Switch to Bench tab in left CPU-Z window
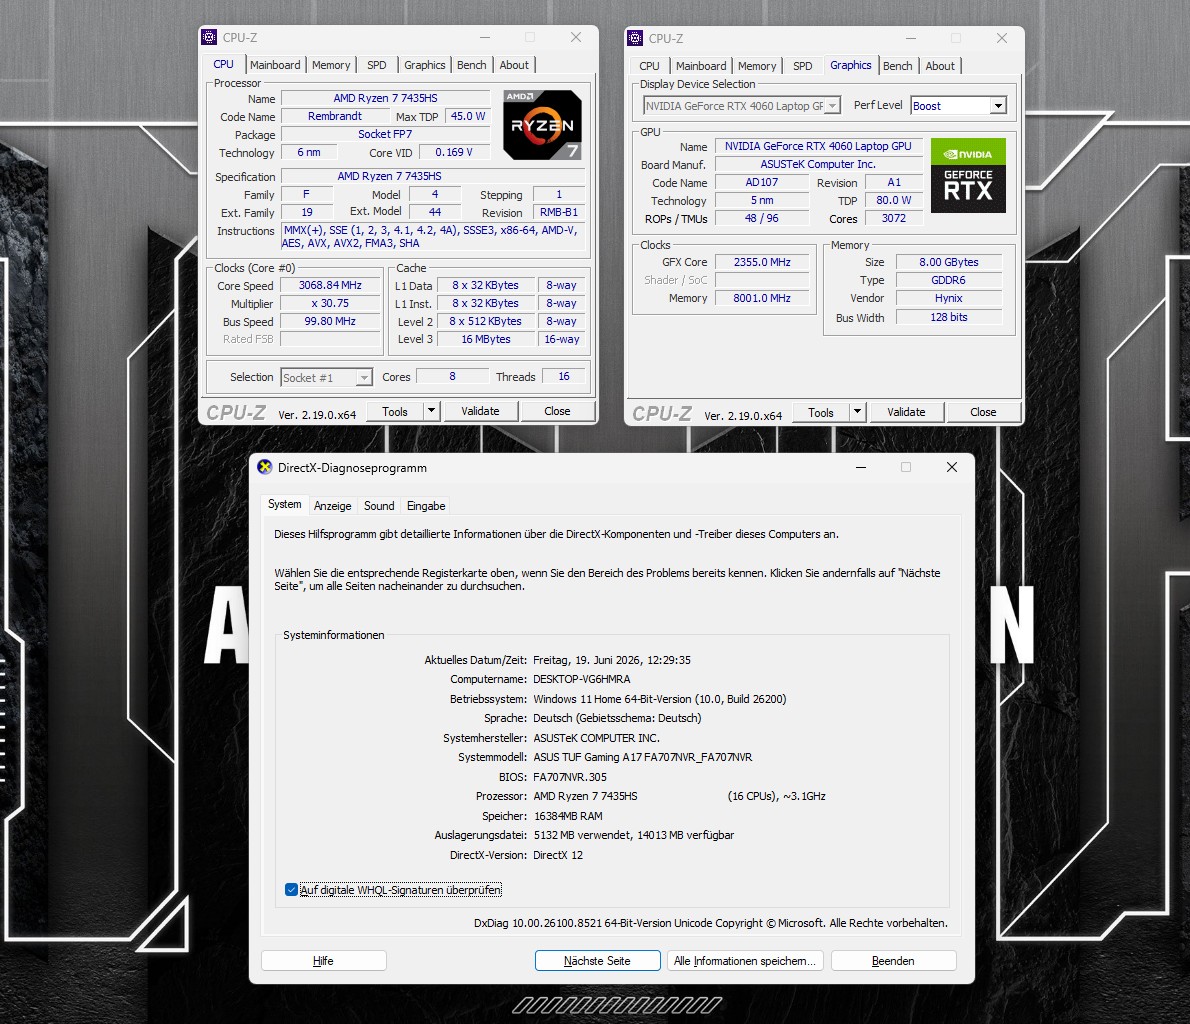Viewport: 1190px width, 1024px height. point(471,65)
